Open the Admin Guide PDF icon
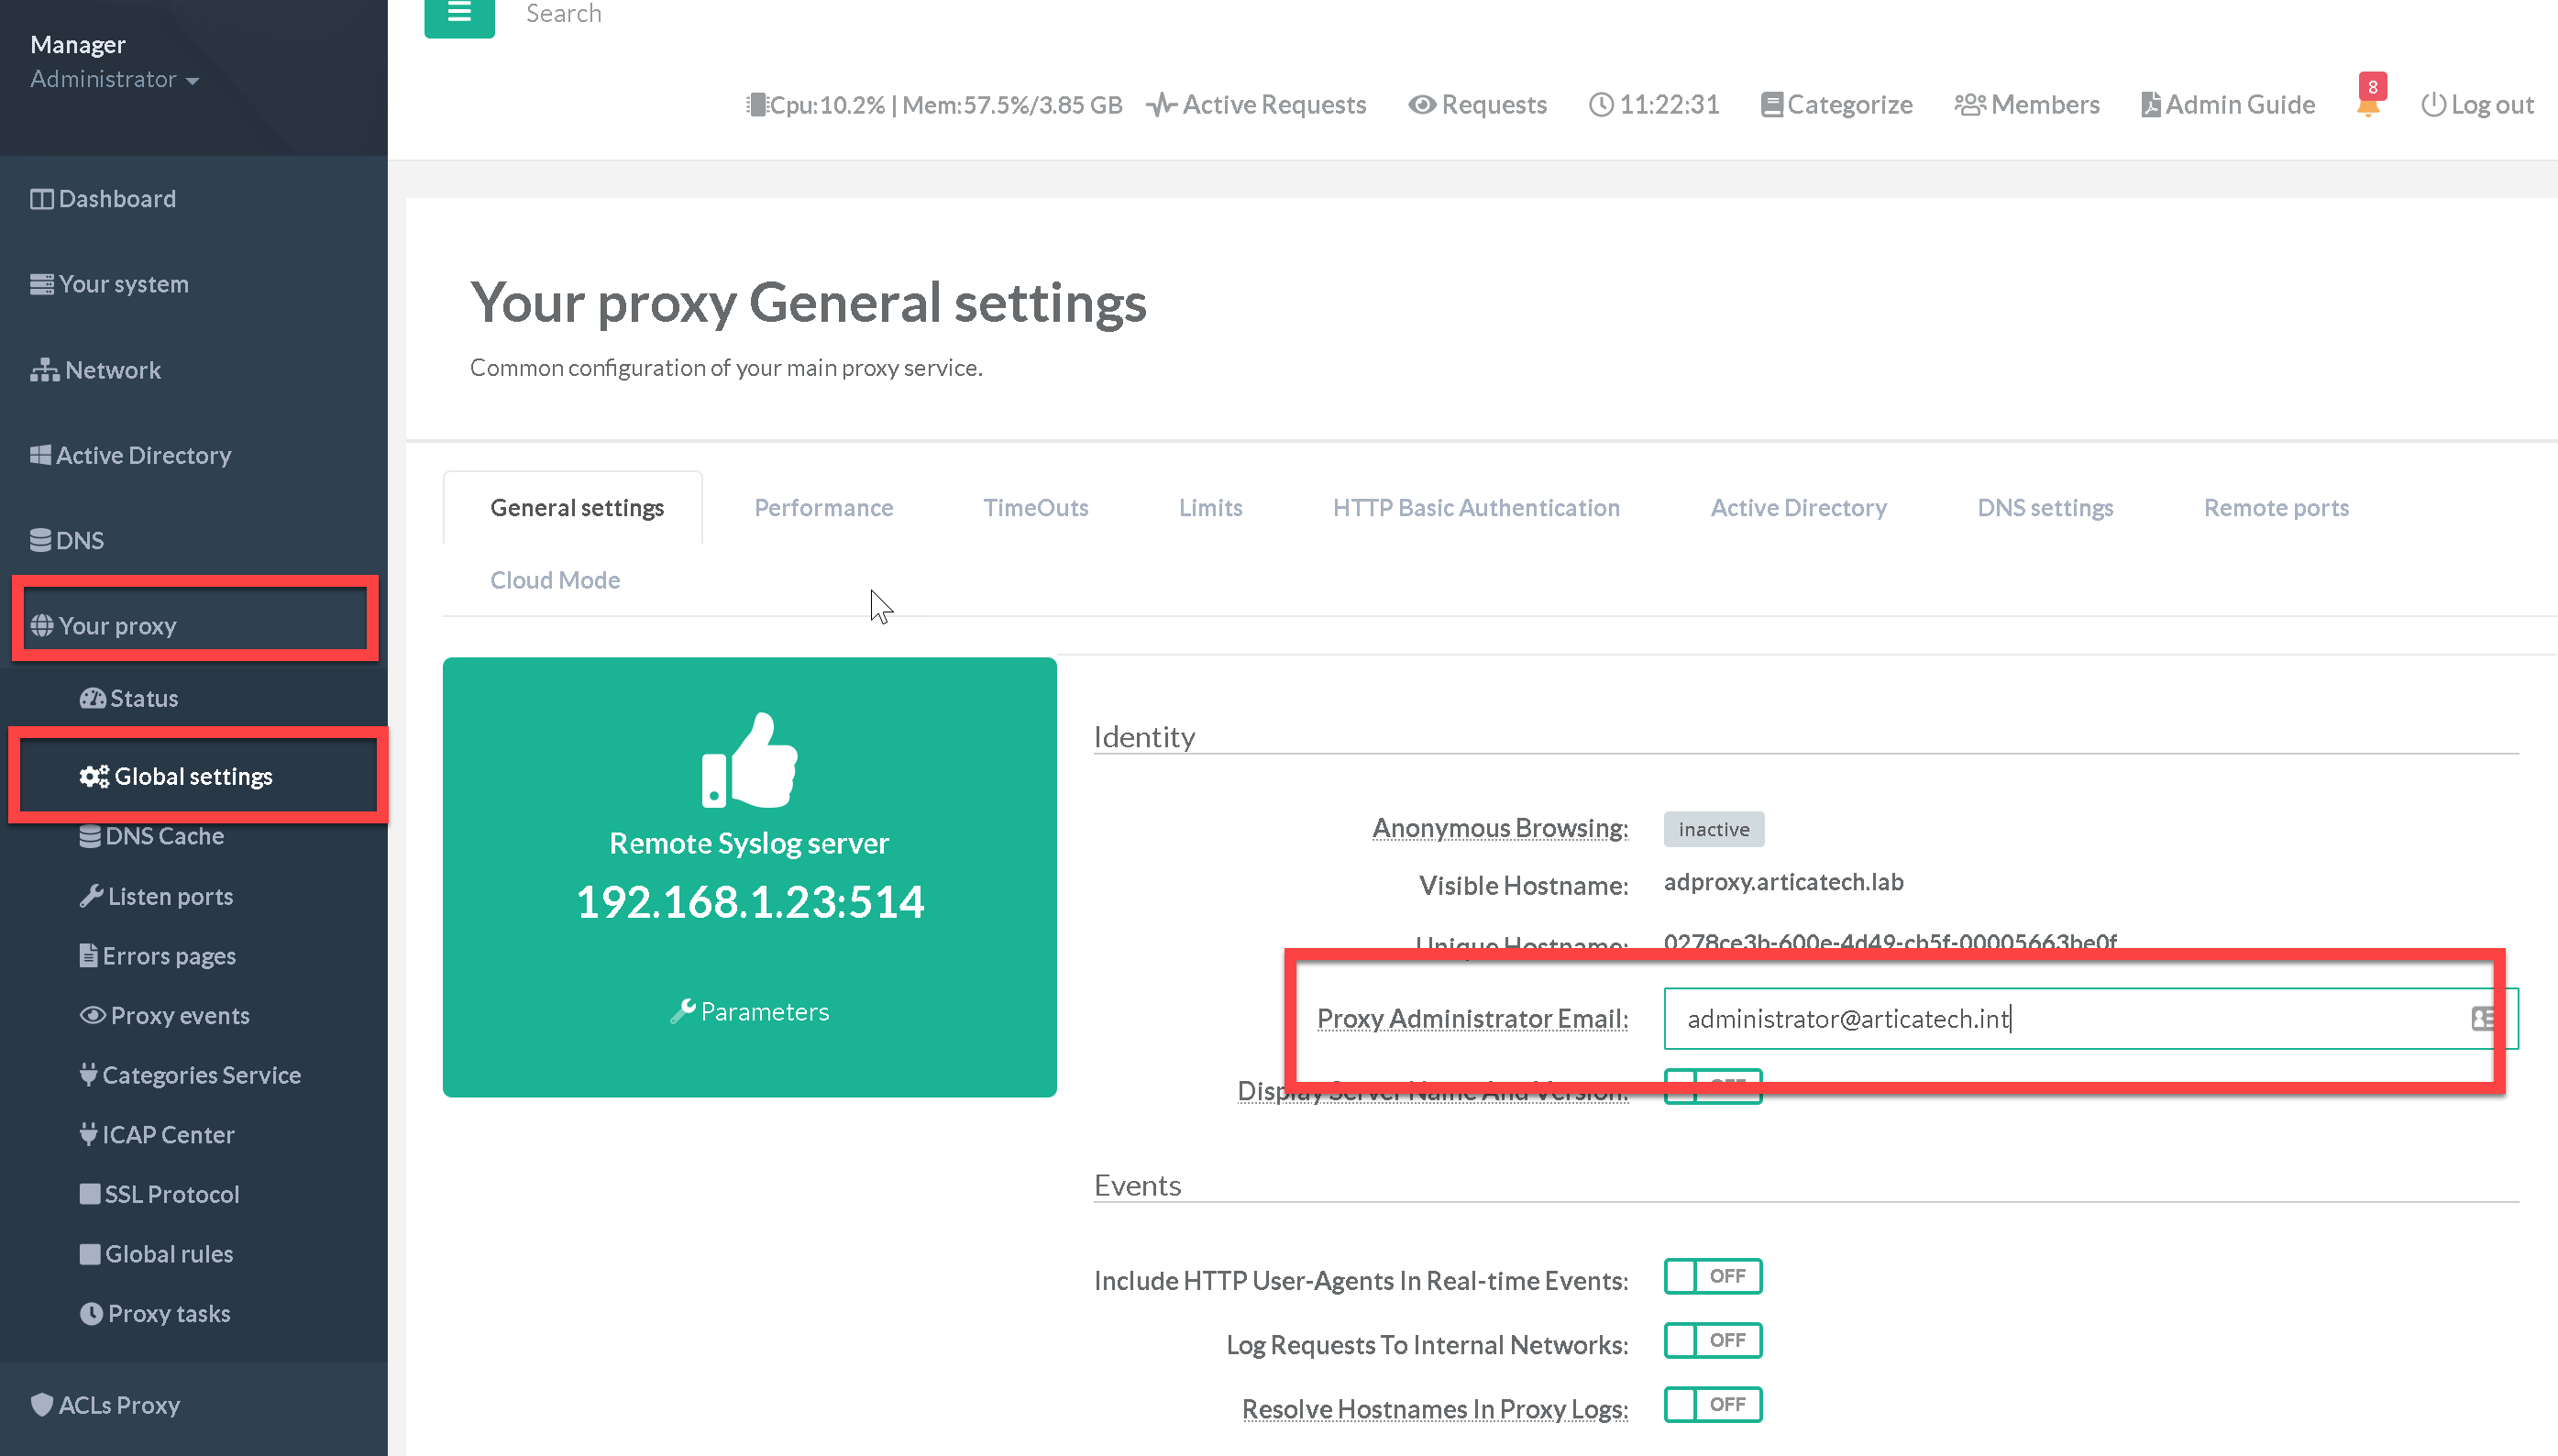Image resolution: width=2558 pixels, height=1456 pixels. point(2150,105)
